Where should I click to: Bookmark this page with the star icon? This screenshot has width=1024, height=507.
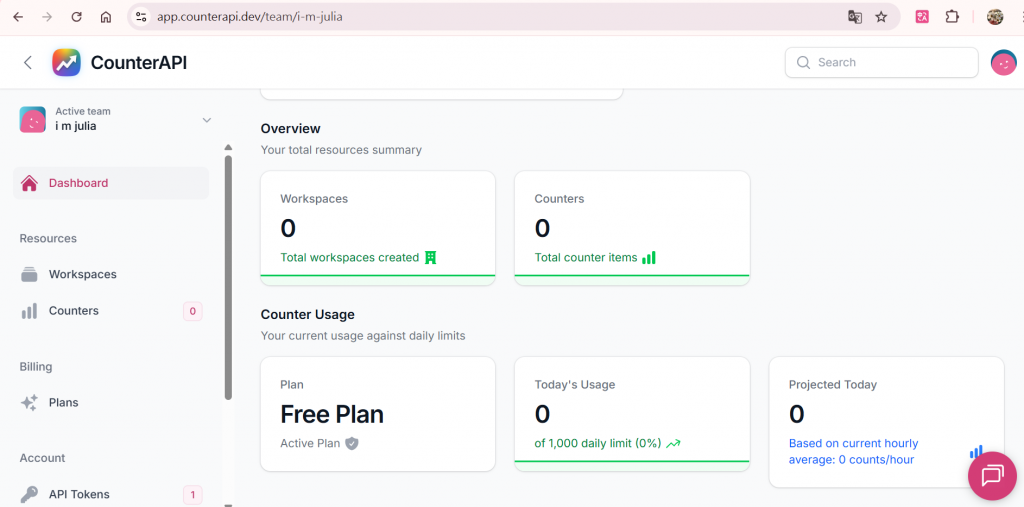(x=881, y=17)
